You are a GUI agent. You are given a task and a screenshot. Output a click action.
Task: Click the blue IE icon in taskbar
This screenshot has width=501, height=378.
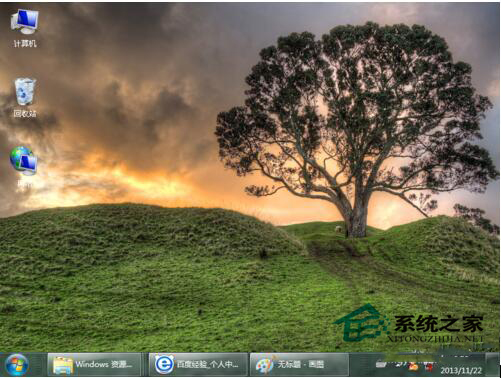tap(164, 364)
